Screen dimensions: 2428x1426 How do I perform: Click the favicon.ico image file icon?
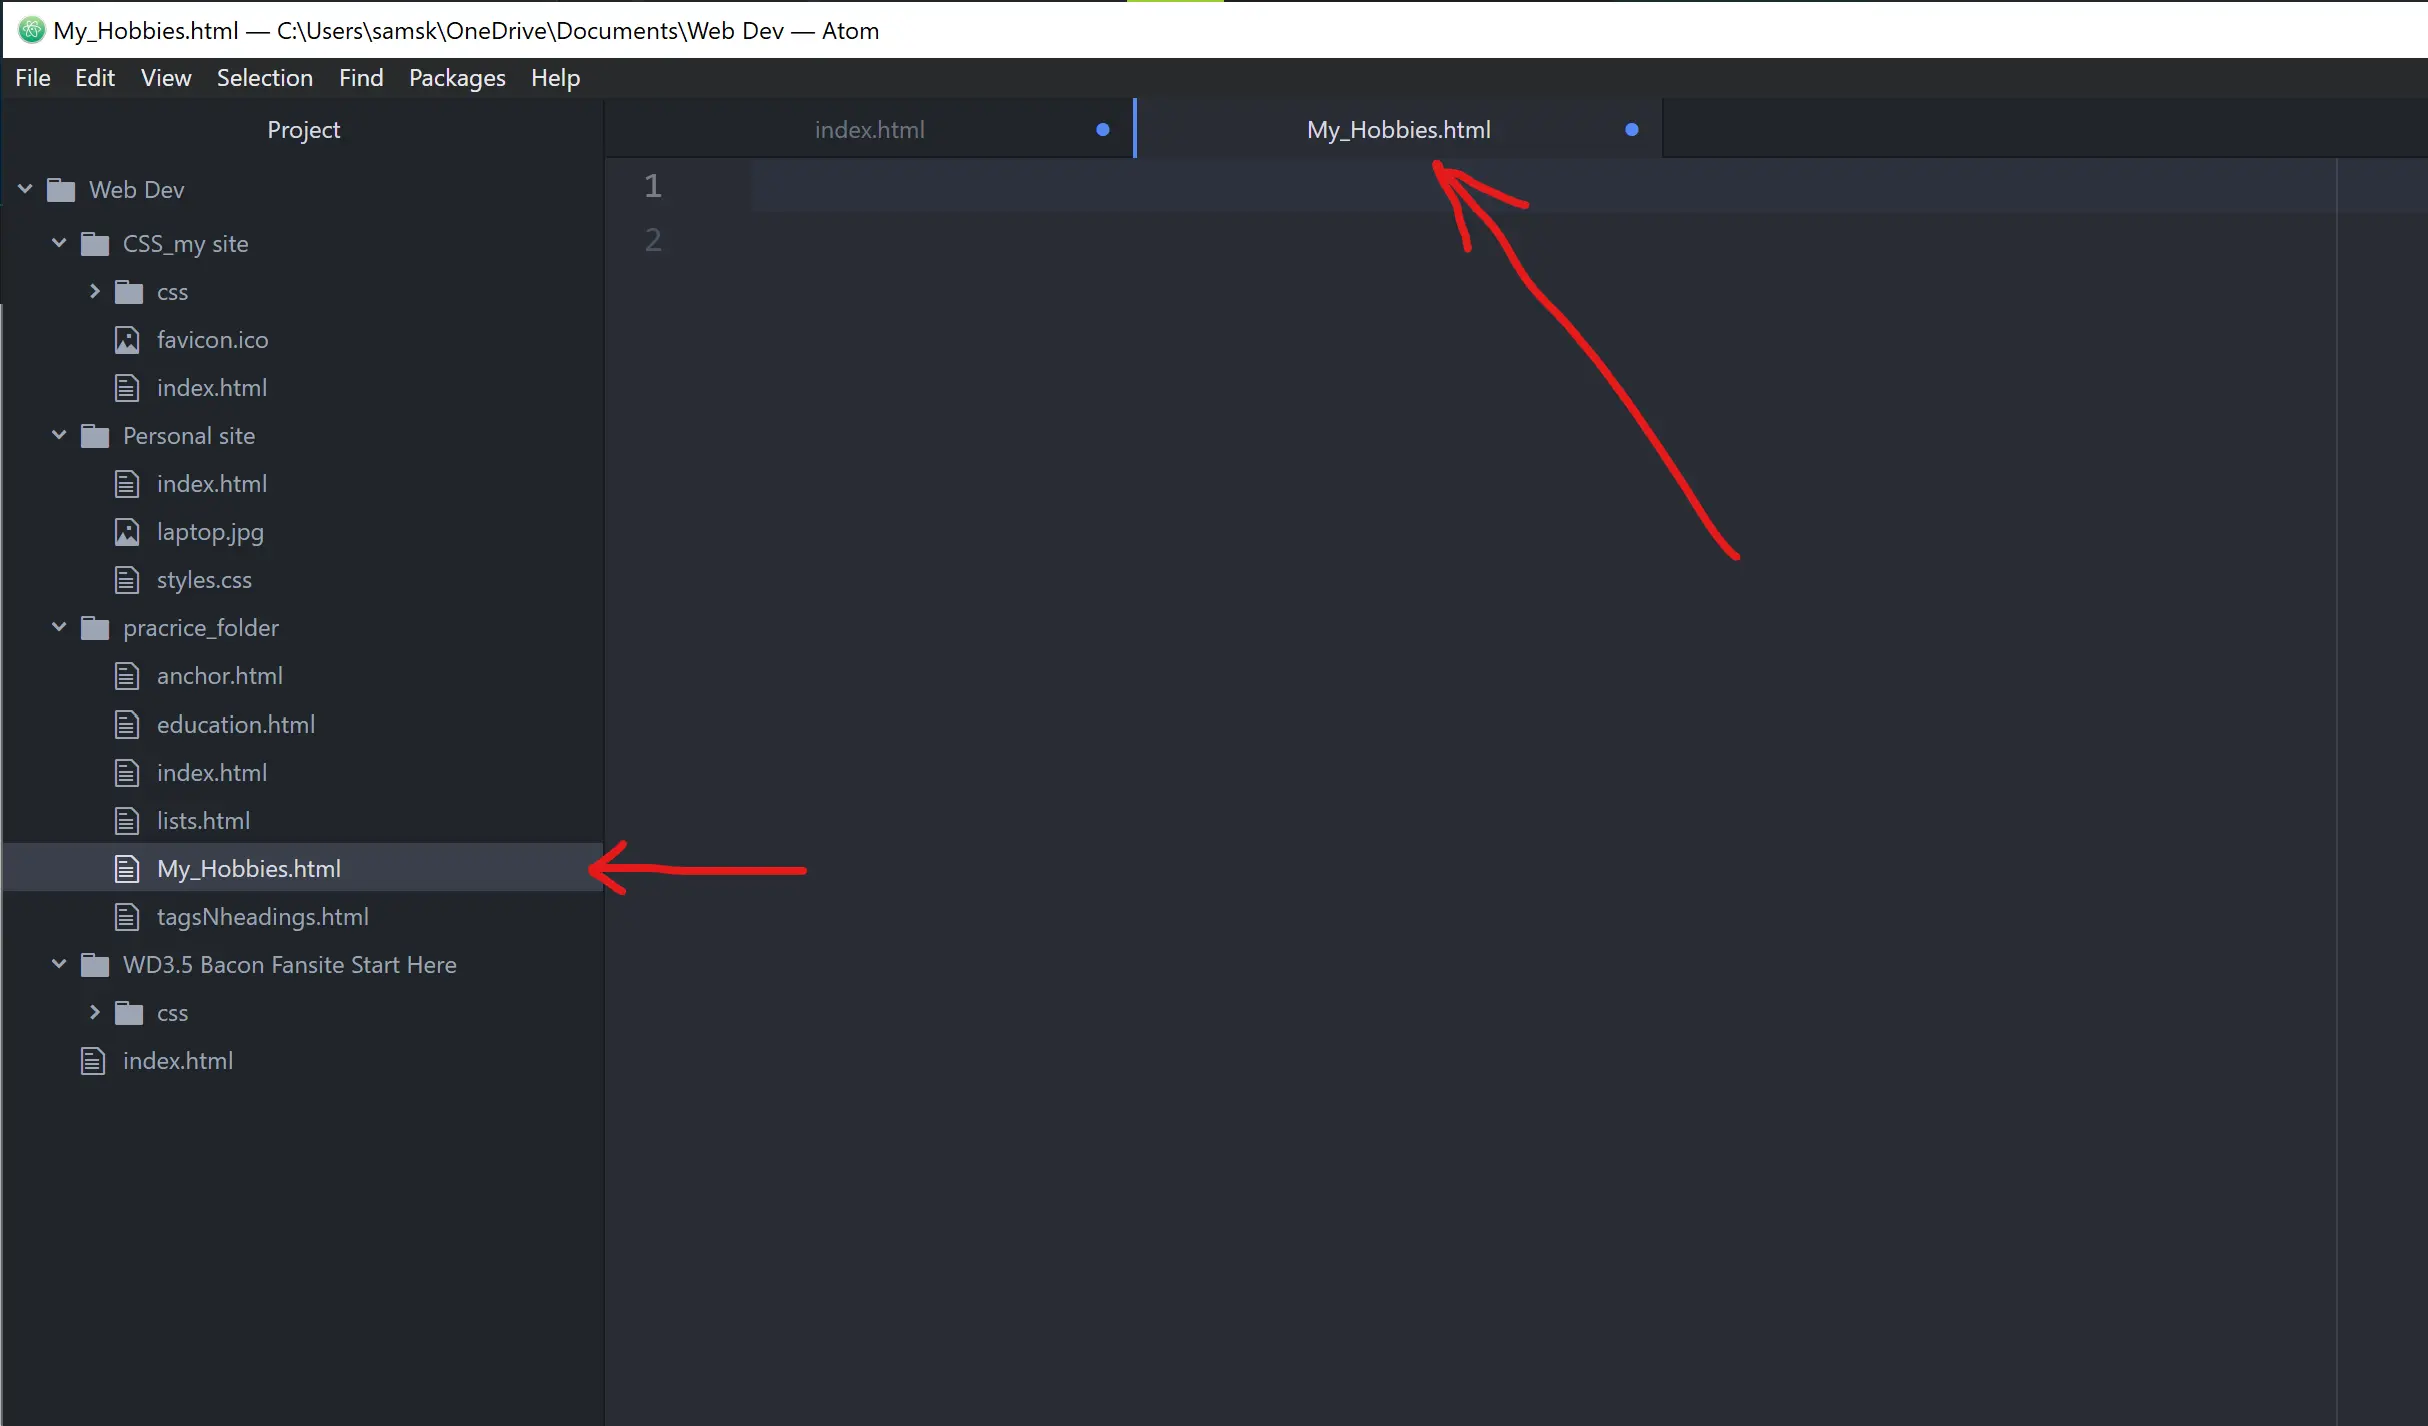[127, 340]
